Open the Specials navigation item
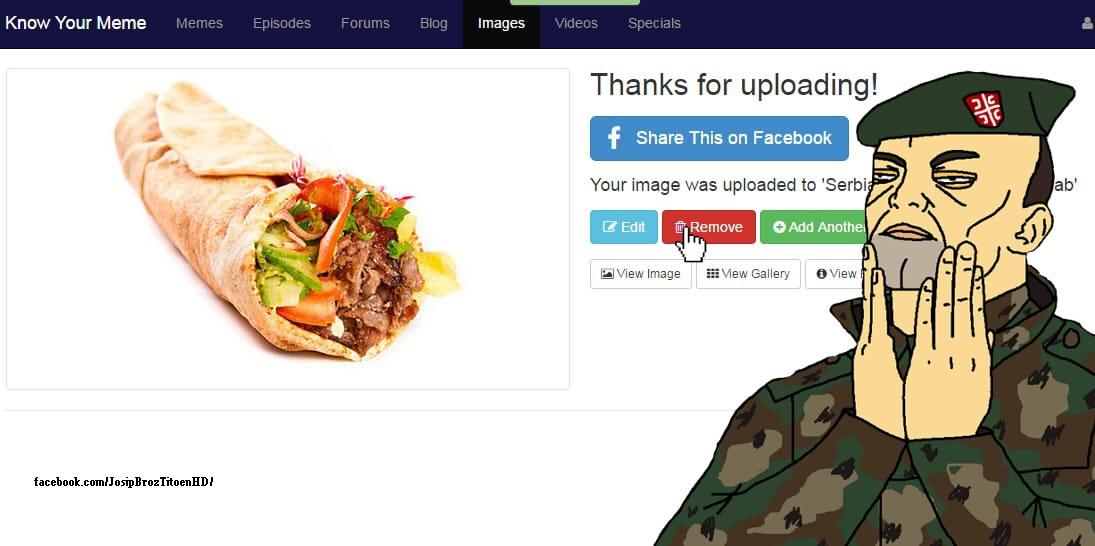 pos(654,23)
